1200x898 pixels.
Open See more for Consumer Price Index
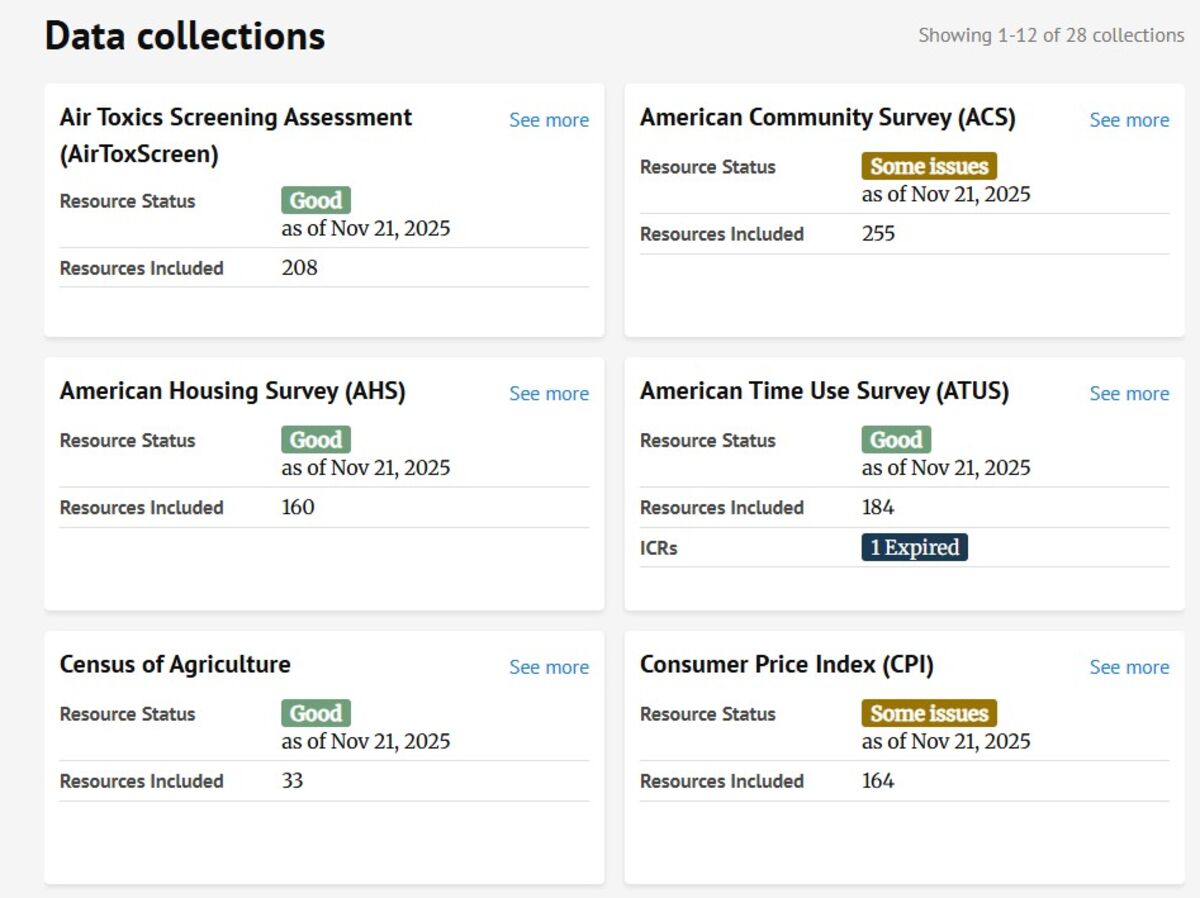click(x=1129, y=667)
